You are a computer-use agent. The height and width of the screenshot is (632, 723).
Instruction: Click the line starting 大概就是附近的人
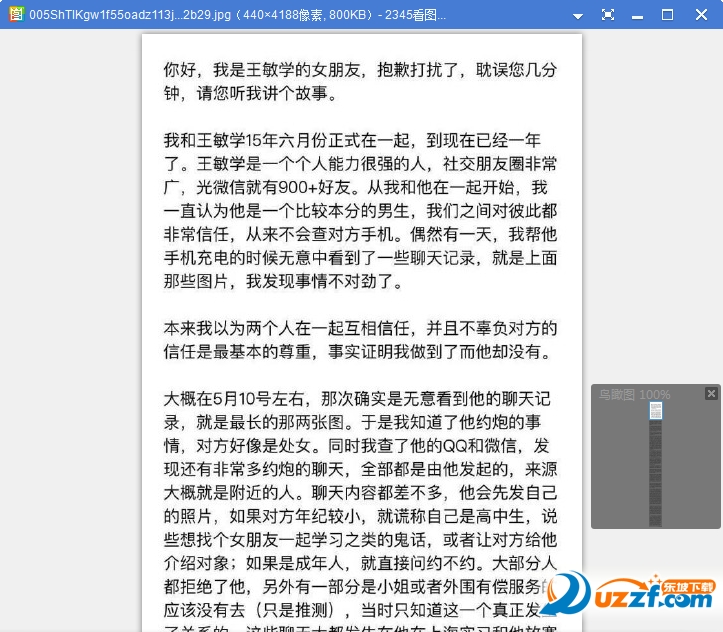coord(360,493)
